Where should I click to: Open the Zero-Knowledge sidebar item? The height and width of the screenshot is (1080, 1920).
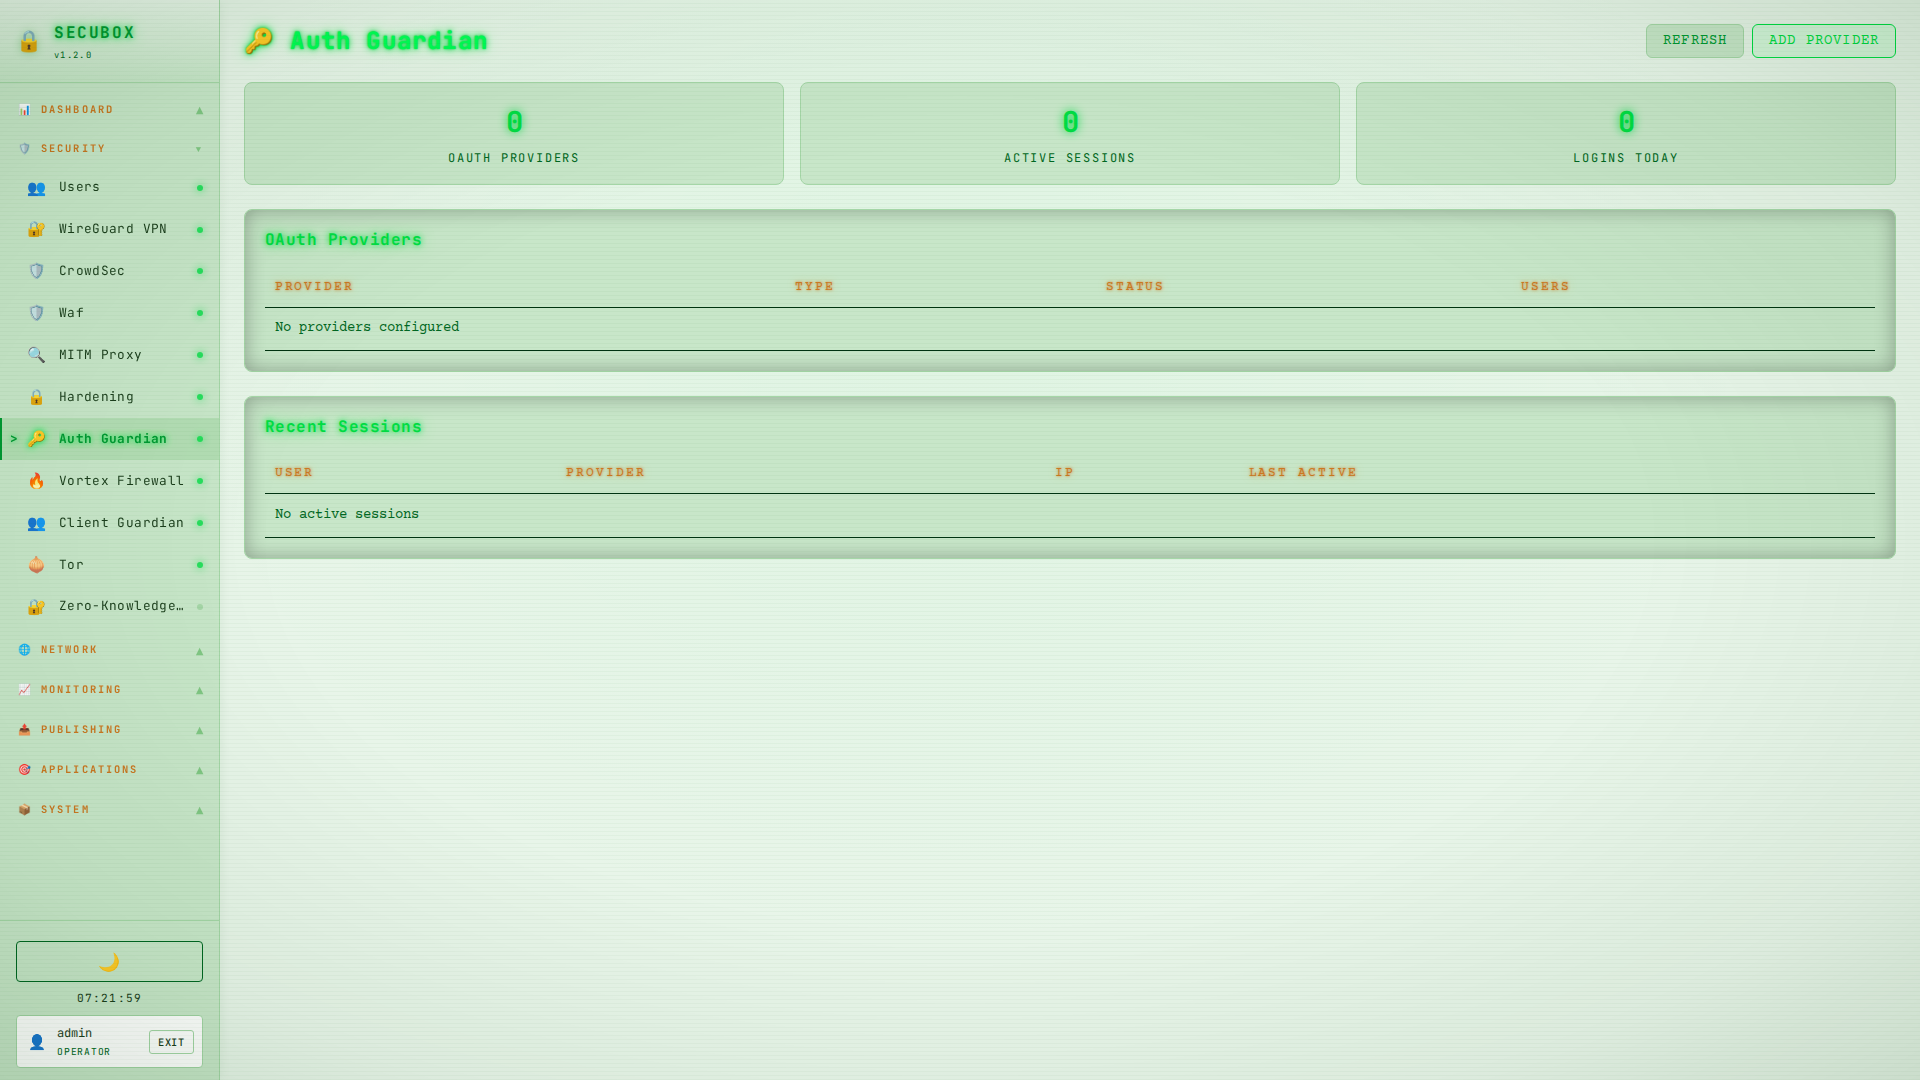[120, 606]
